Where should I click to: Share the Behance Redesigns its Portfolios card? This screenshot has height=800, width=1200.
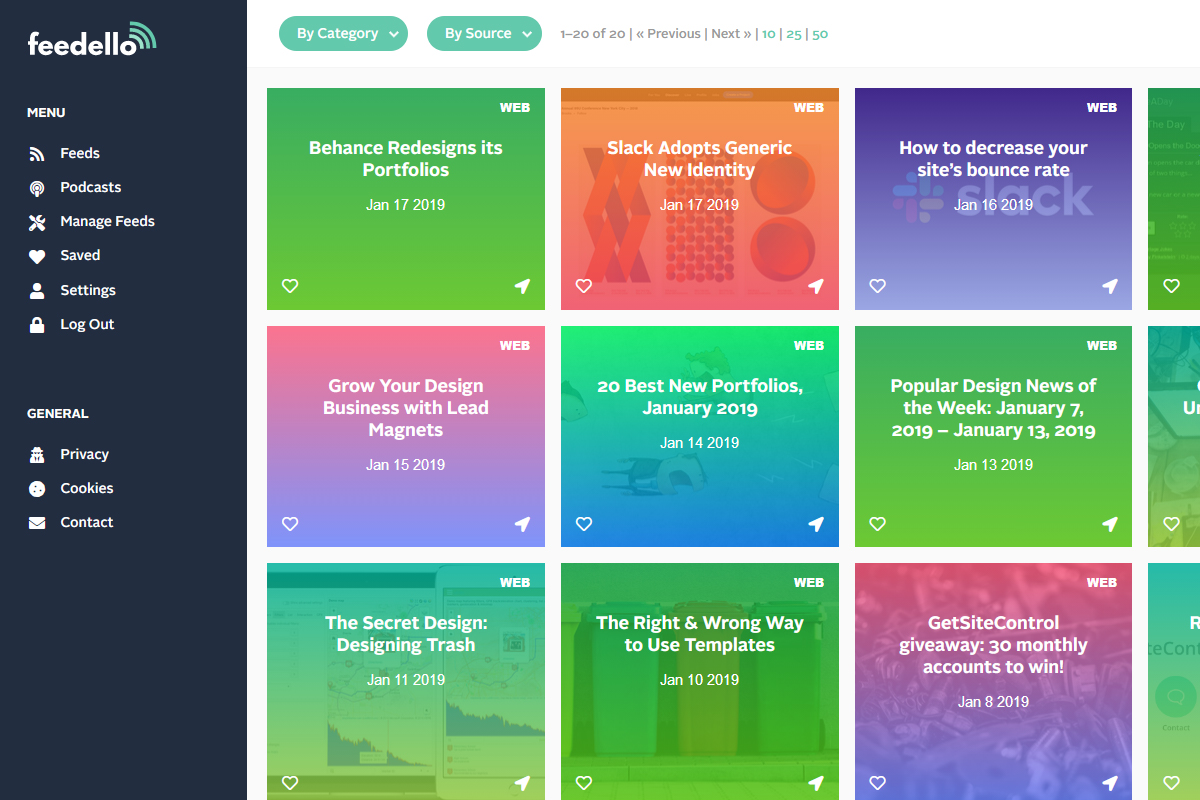point(522,286)
